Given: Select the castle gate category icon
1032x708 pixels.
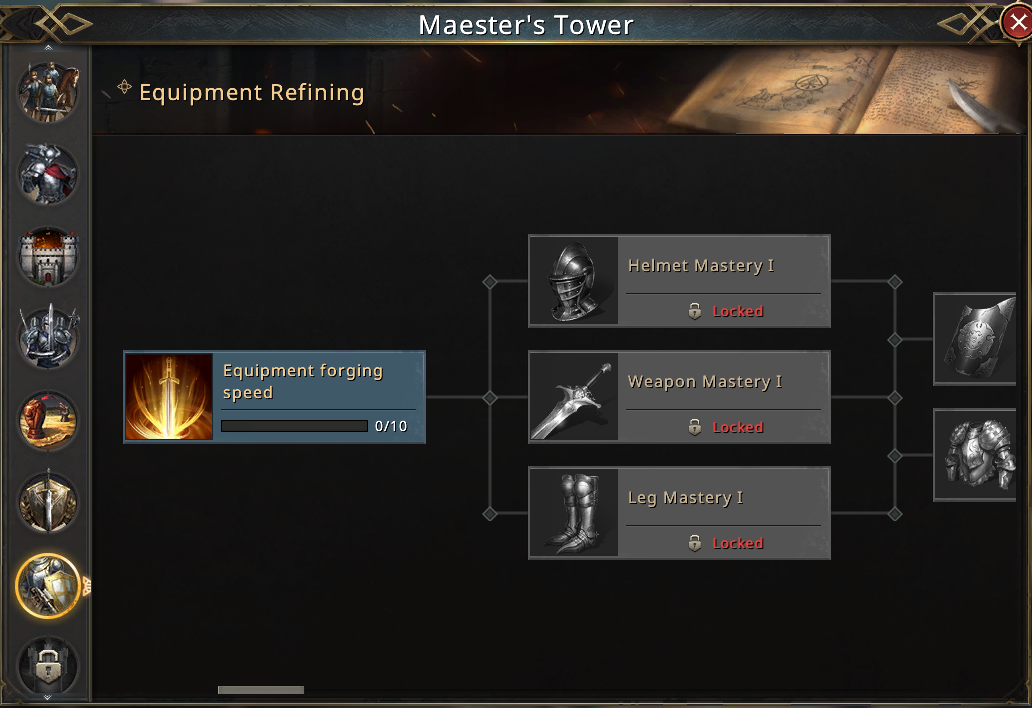Looking at the screenshot, I should pyautogui.click(x=48, y=256).
